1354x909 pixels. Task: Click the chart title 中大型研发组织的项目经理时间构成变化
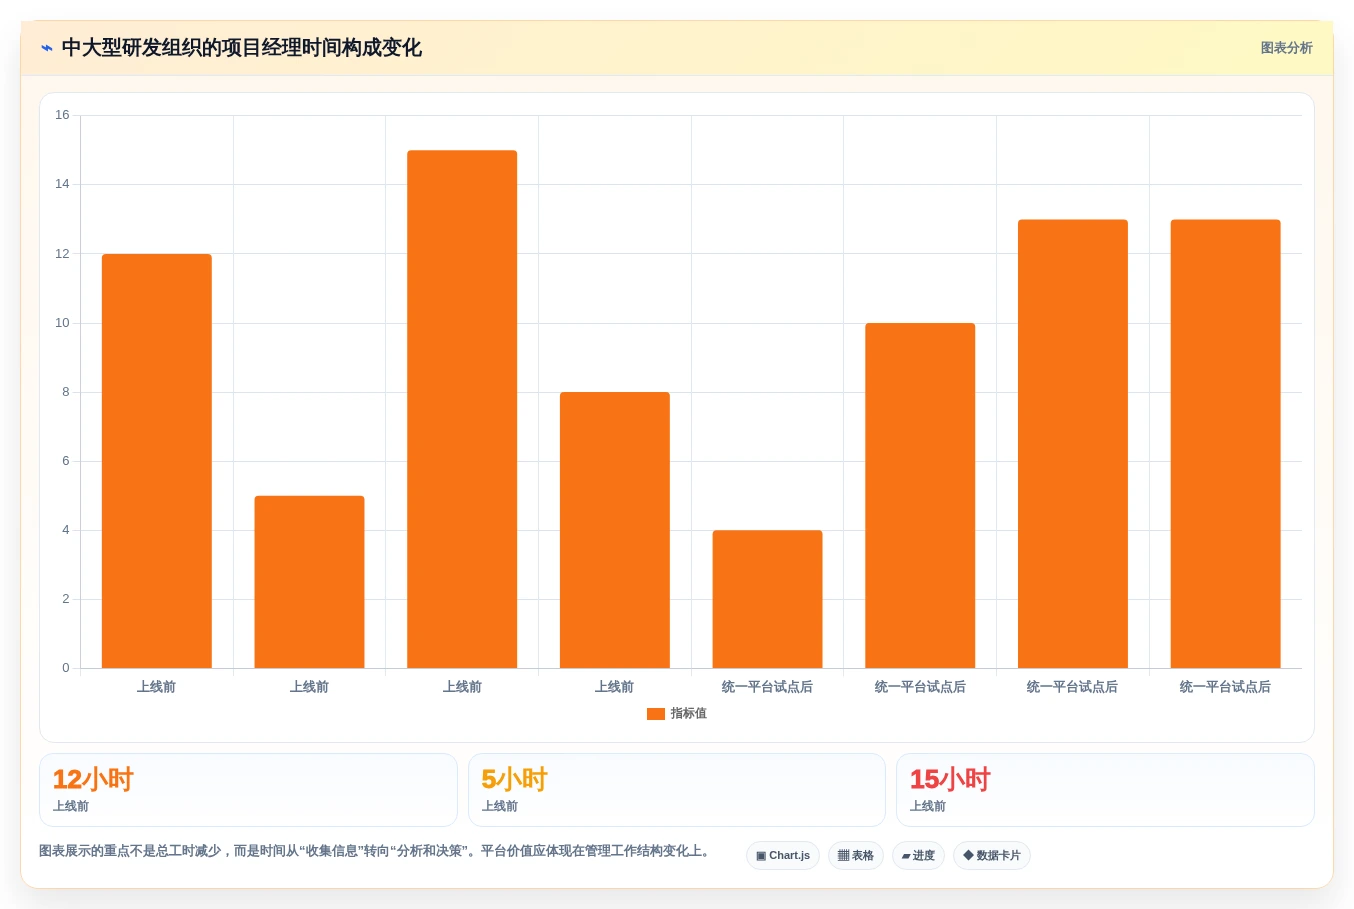pos(241,48)
